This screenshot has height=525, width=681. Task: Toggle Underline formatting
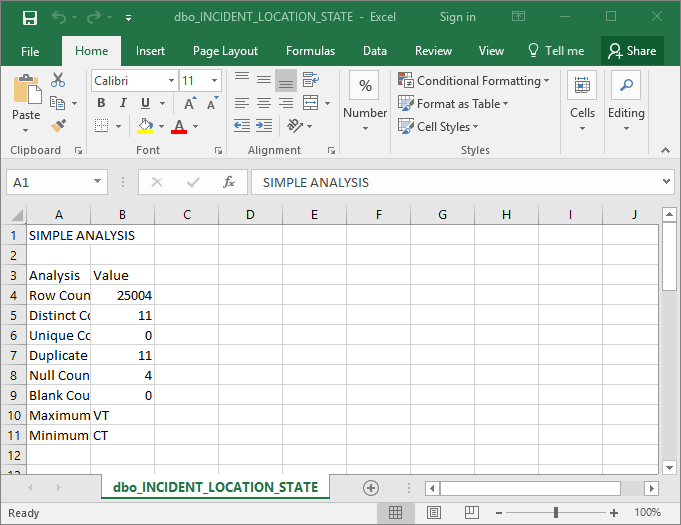145,103
